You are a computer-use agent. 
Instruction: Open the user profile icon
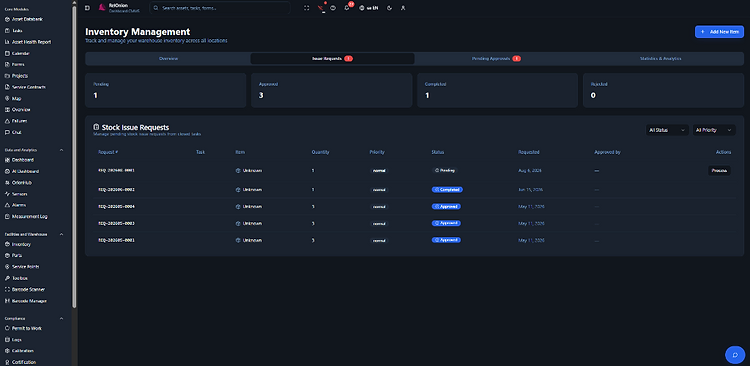click(x=403, y=8)
